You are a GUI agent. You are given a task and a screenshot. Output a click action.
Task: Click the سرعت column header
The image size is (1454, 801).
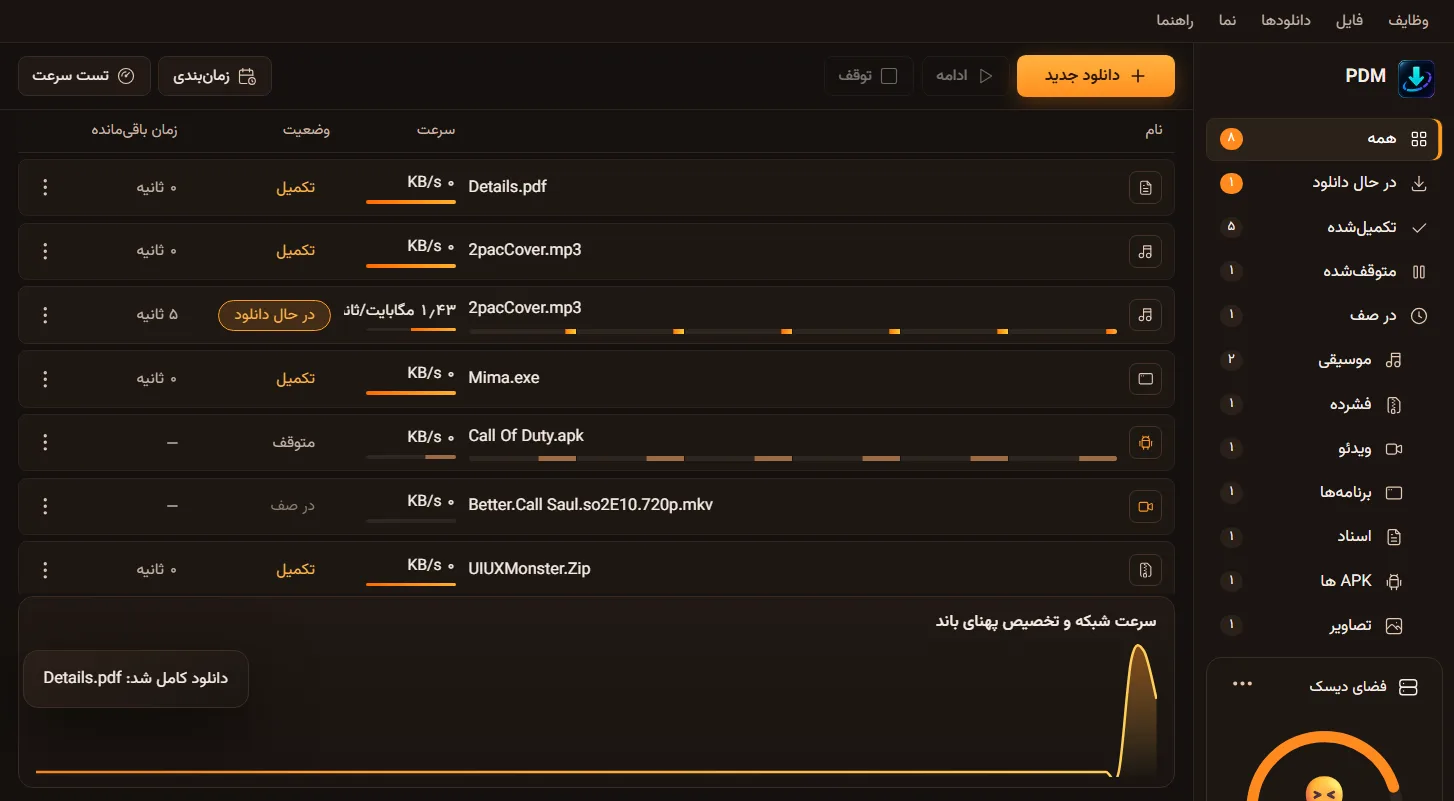[436, 130]
